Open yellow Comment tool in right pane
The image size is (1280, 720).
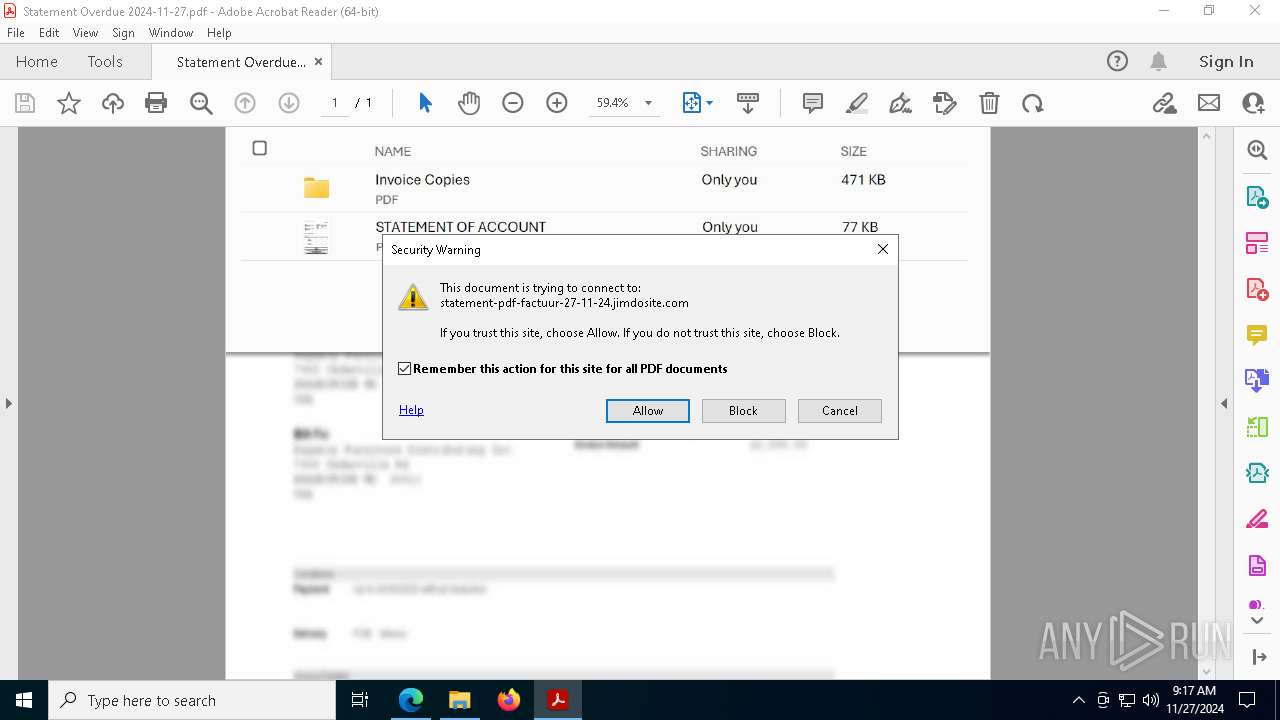point(1257,335)
